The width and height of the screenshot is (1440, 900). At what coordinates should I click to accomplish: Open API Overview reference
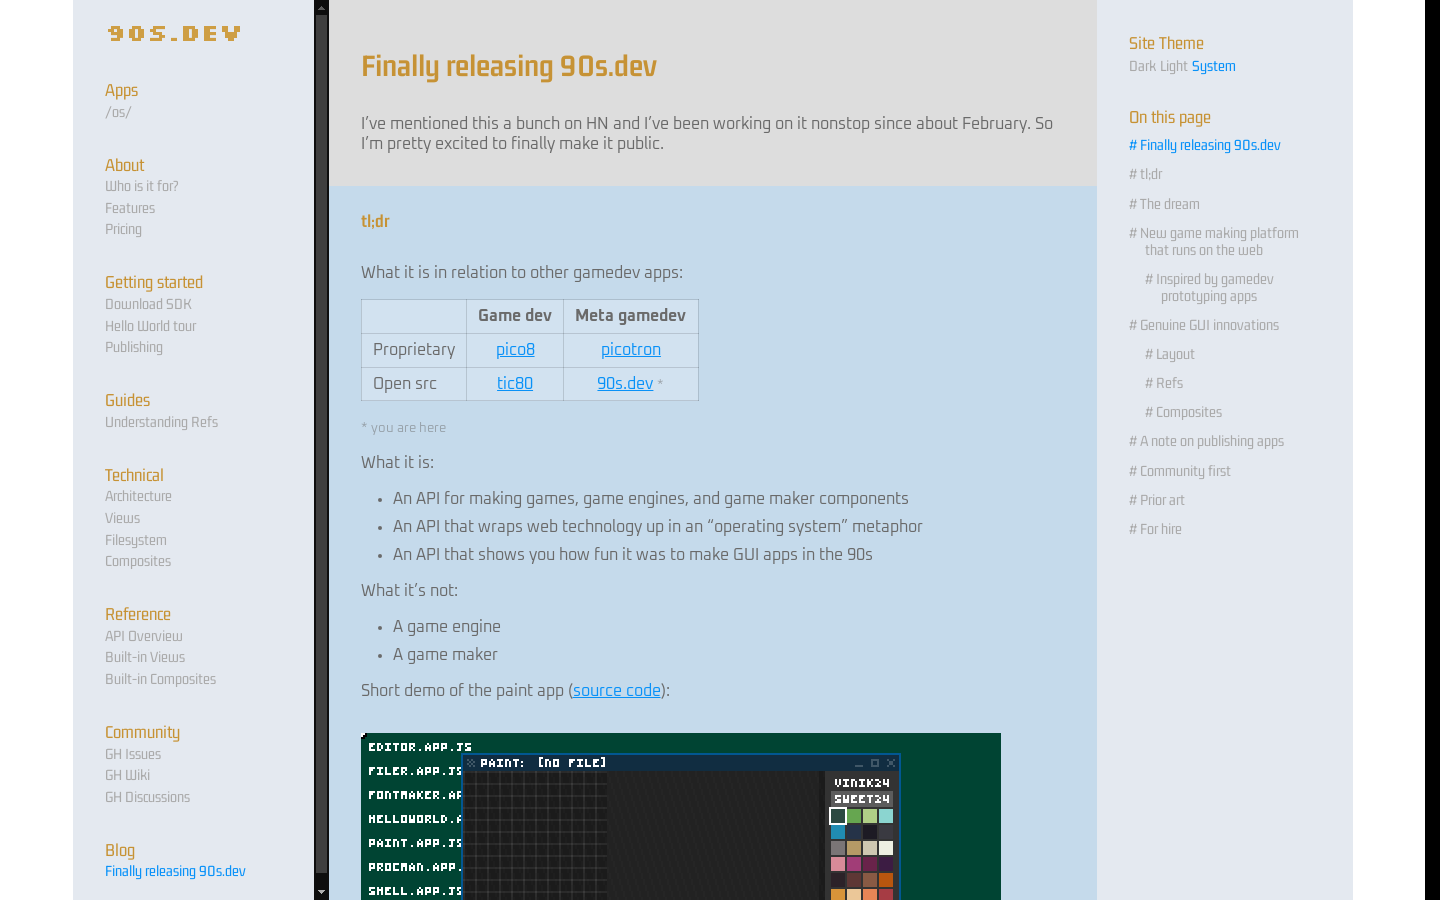(x=144, y=636)
